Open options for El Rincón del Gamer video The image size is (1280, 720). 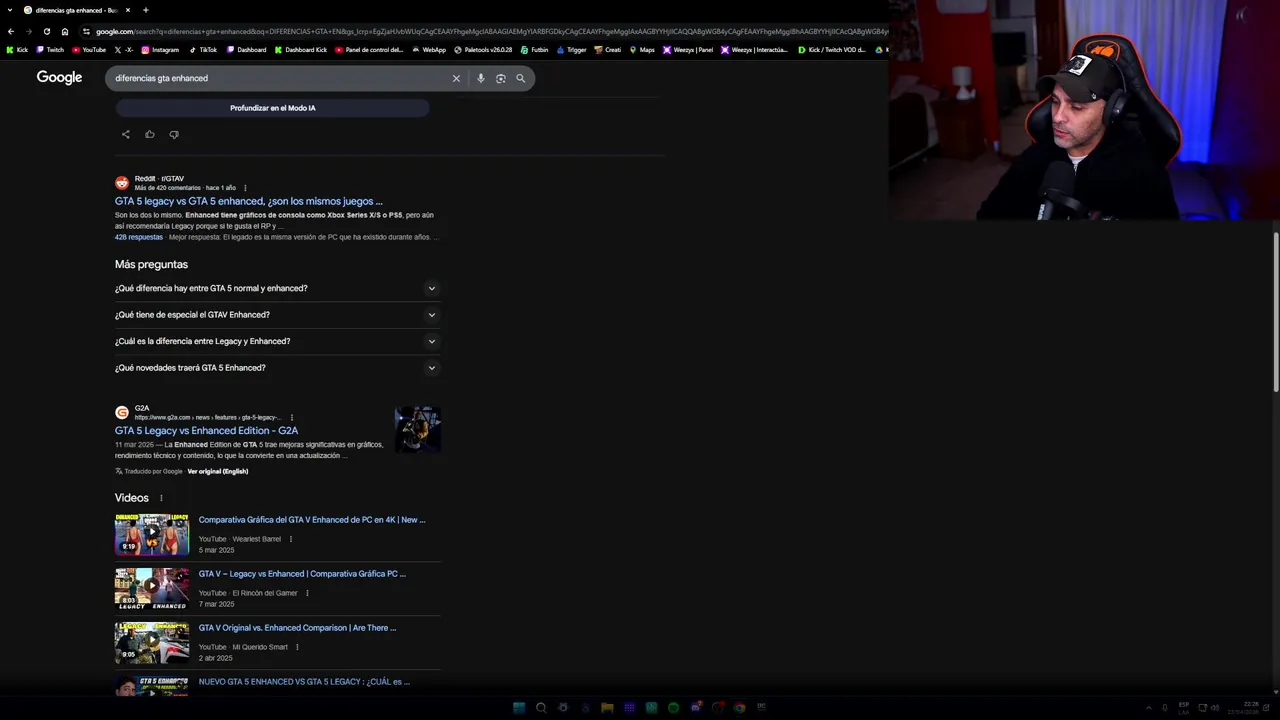click(x=307, y=593)
